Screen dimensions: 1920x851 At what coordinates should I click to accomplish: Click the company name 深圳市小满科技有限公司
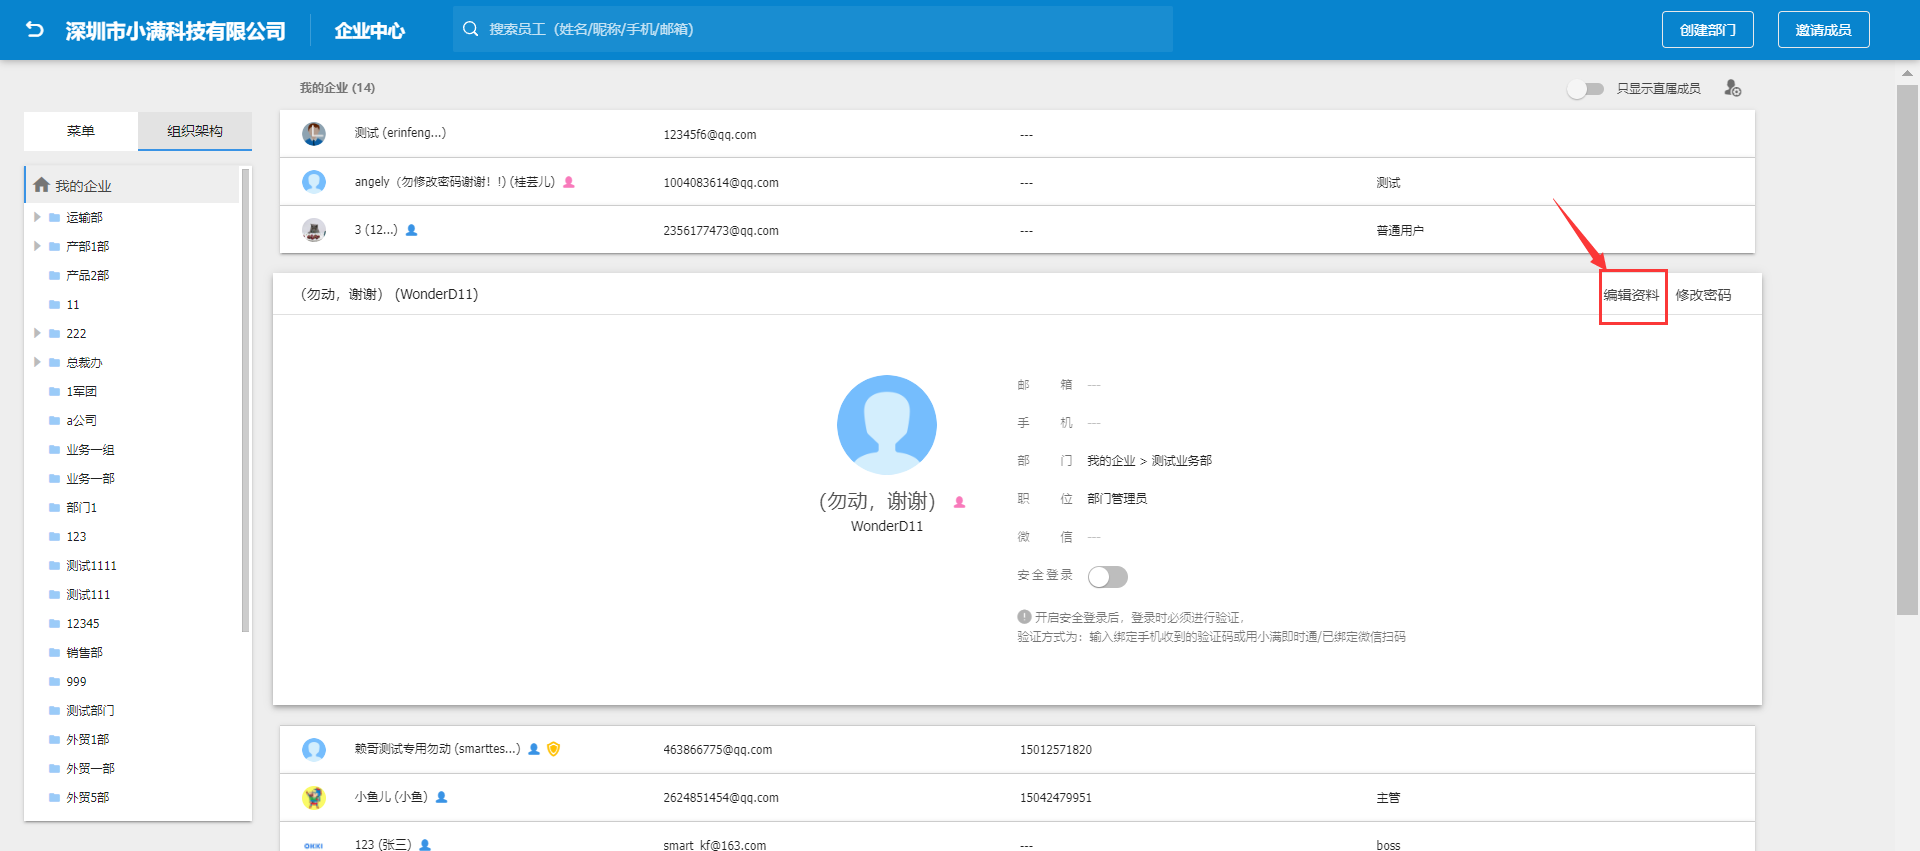tap(176, 31)
